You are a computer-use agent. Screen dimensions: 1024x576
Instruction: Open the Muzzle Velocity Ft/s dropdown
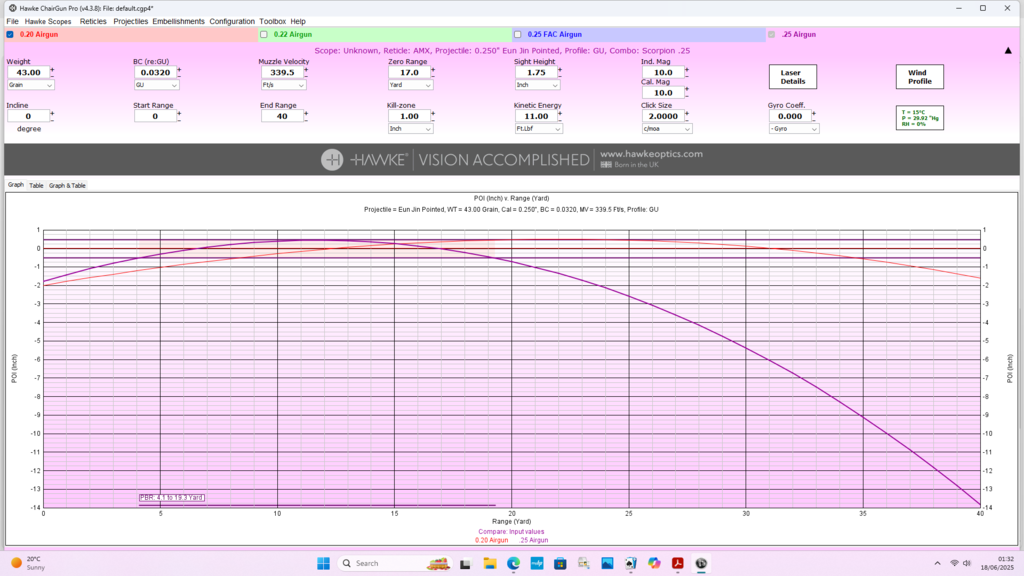pyautogui.click(x=283, y=85)
